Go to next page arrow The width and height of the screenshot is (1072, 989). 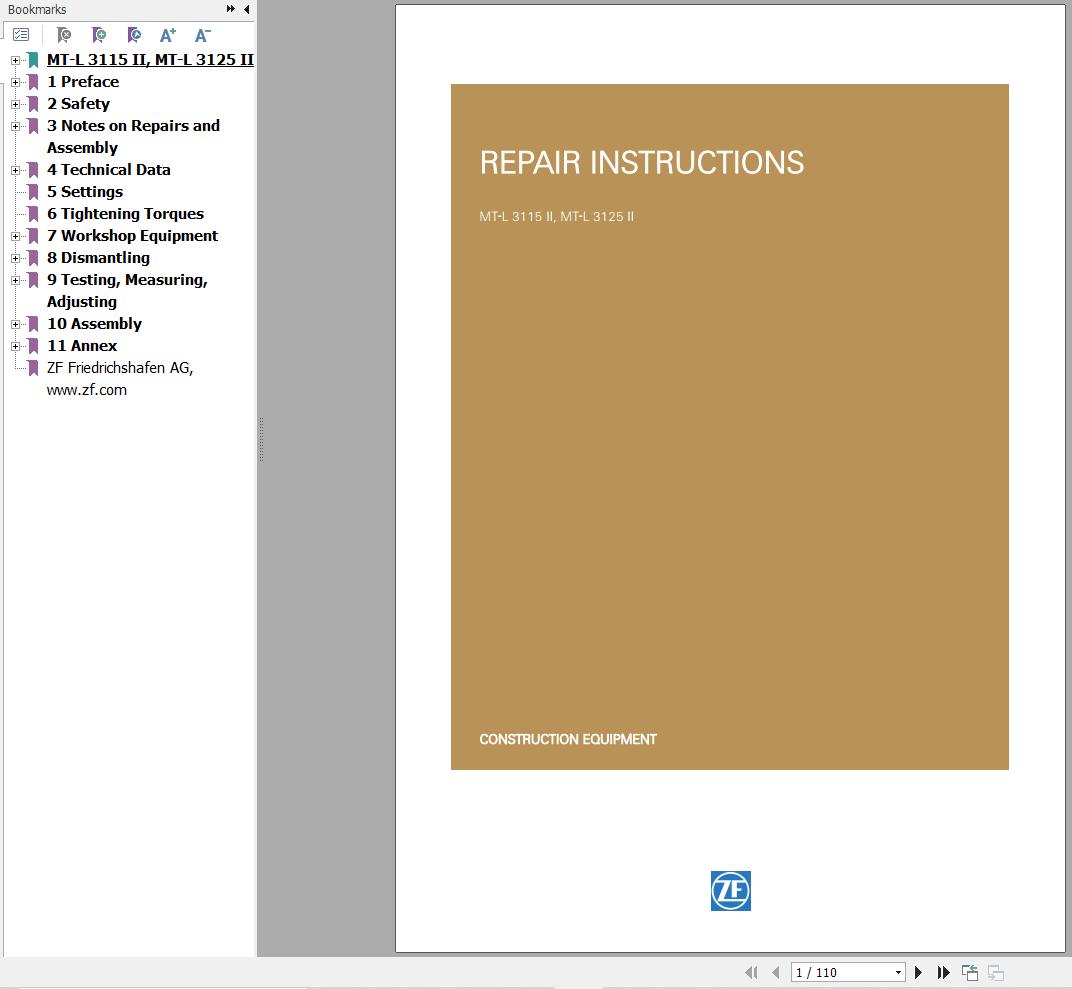(918, 972)
